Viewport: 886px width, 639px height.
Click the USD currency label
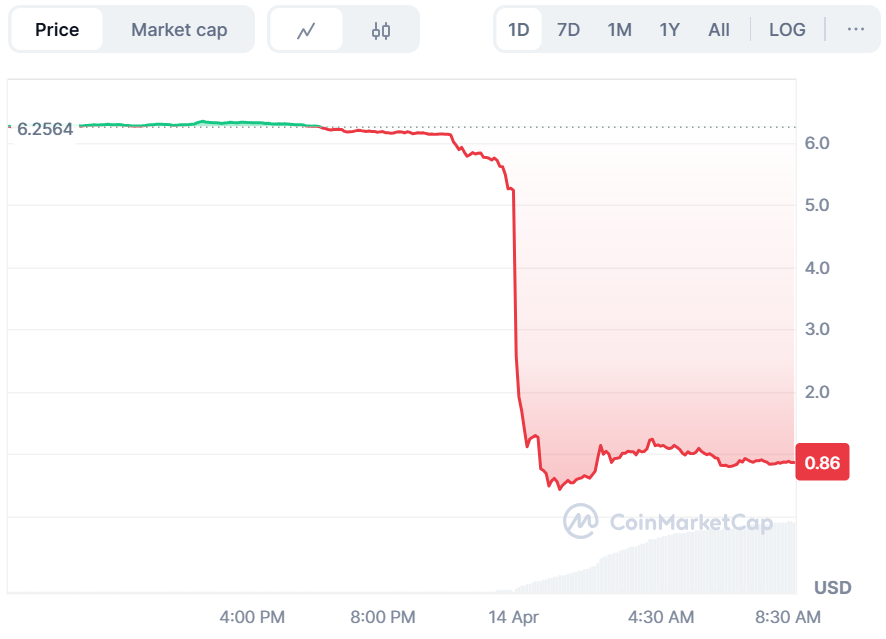pos(832,587)
